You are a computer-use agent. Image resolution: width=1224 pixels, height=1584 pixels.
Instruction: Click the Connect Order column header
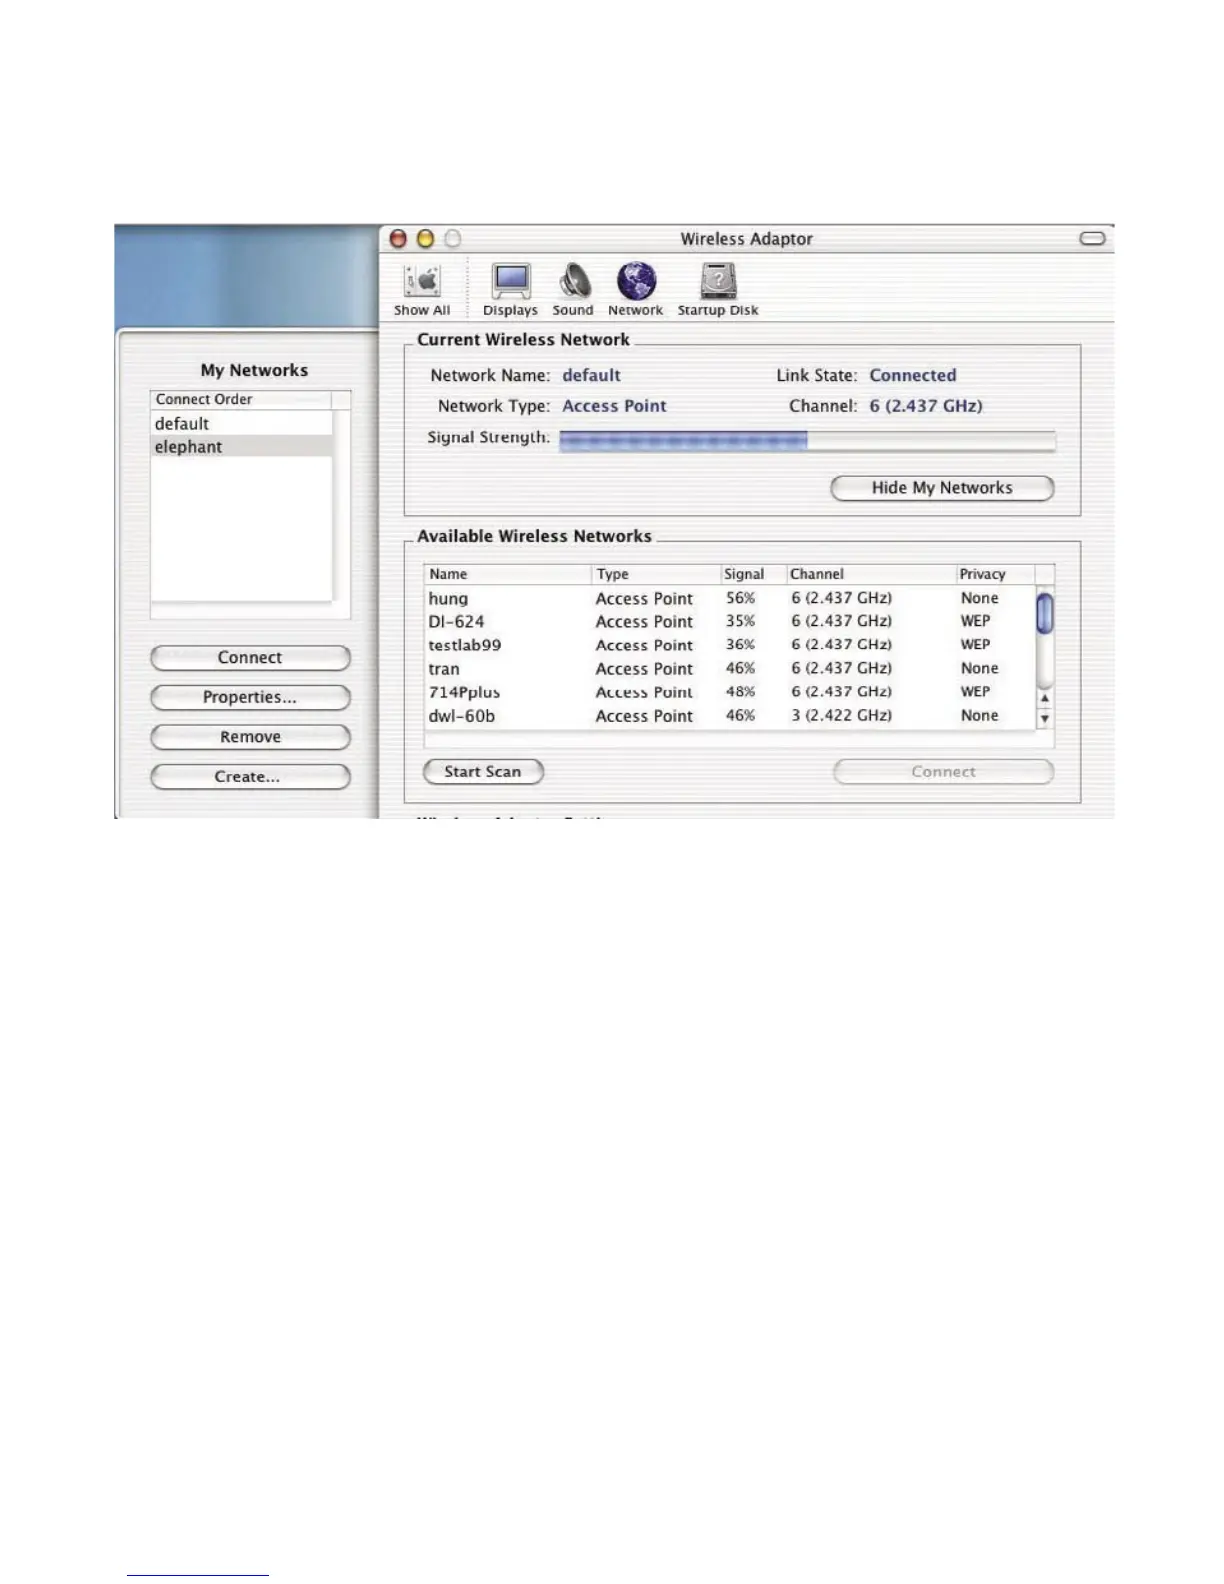tap(241, 399)
